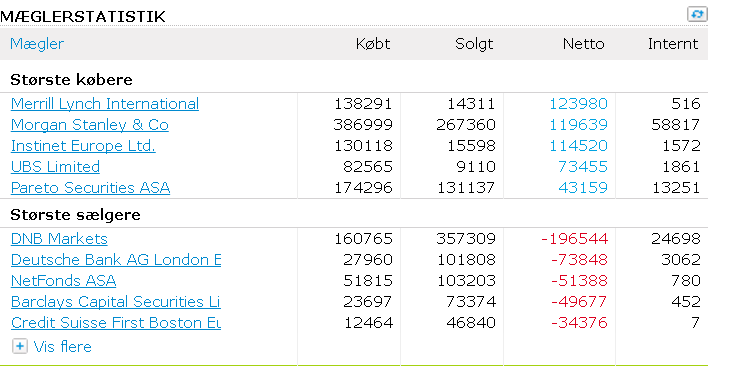733x367 pixels.
Task: Click the Netto column header
Action: (x=583, y=43)
